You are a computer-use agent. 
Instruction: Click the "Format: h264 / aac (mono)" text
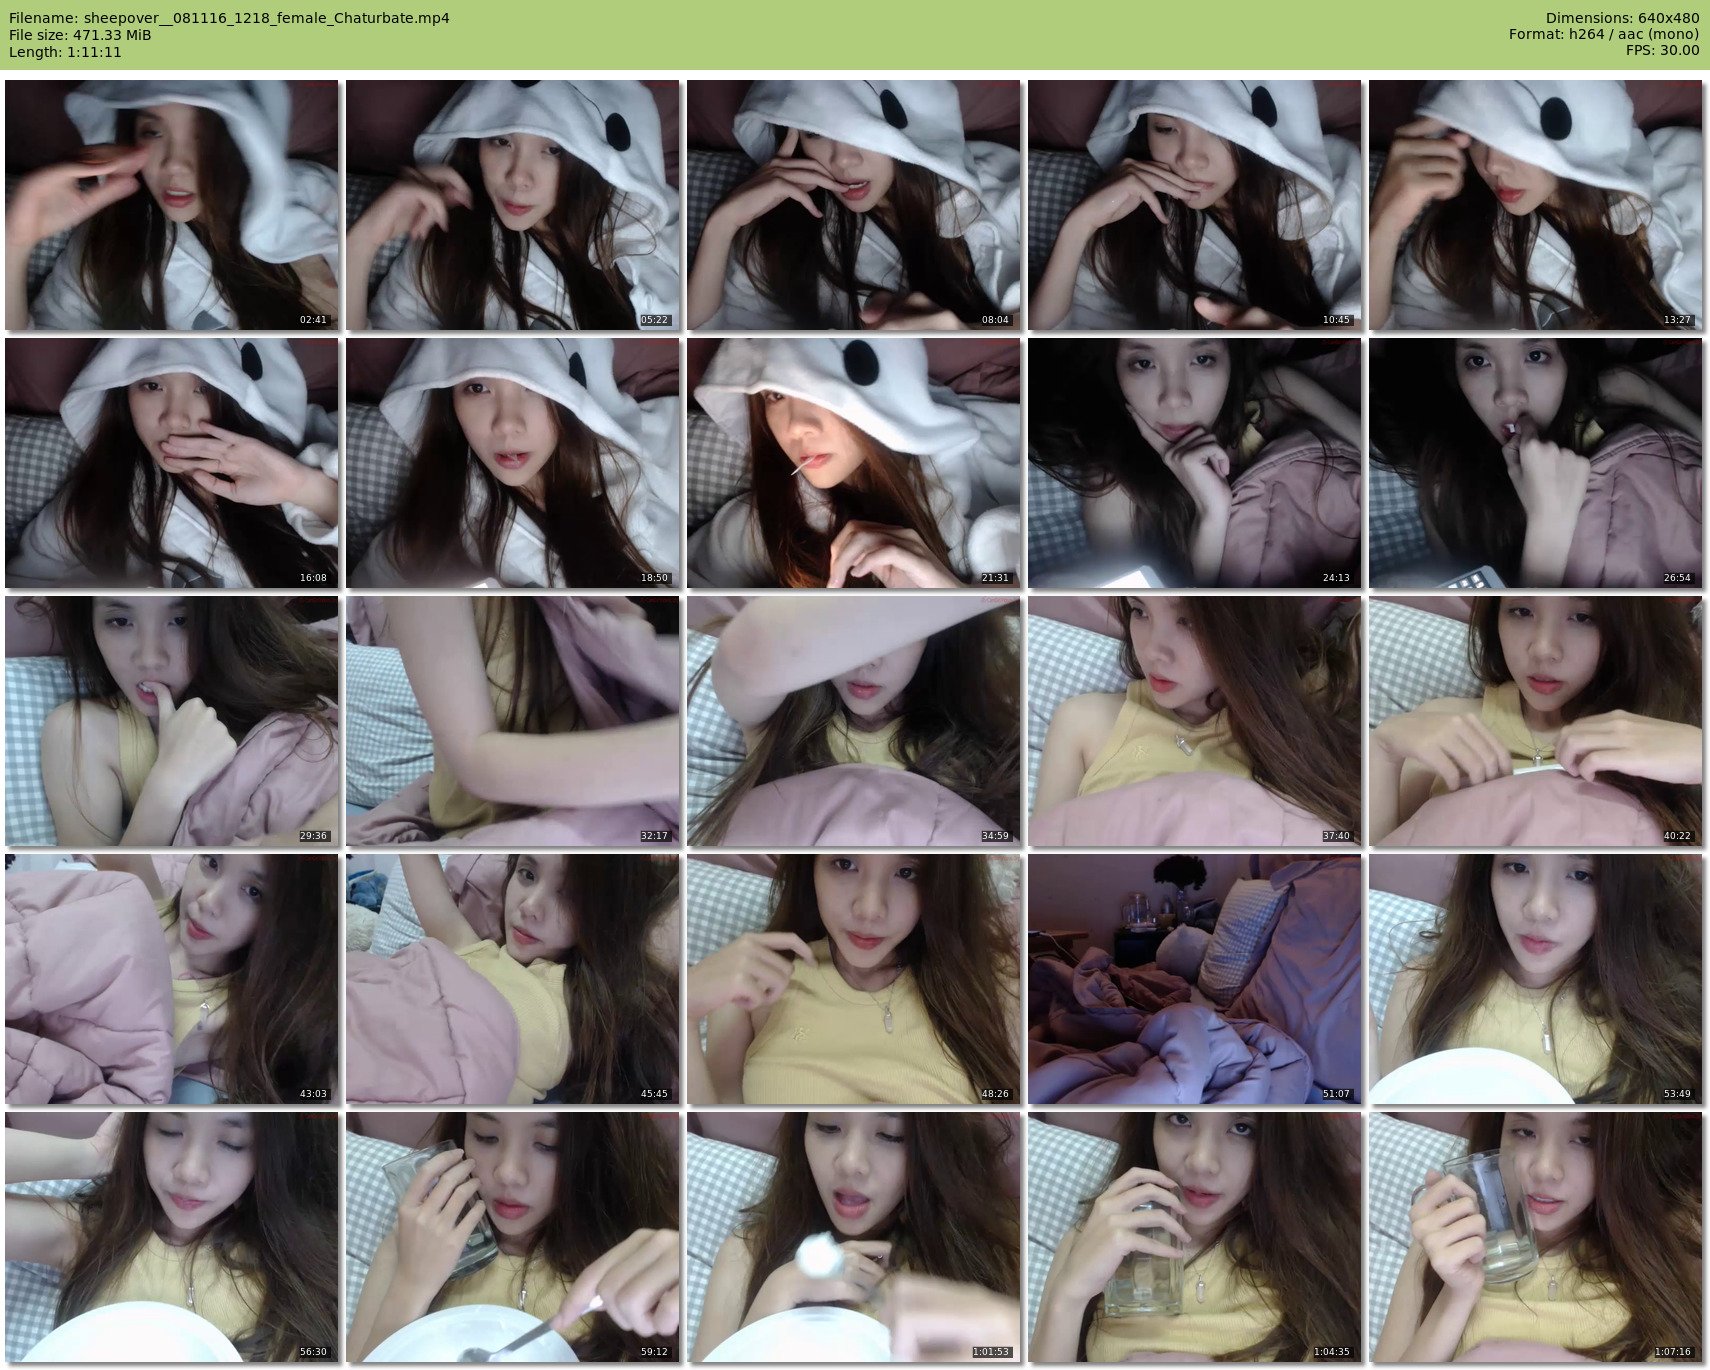1604,35
